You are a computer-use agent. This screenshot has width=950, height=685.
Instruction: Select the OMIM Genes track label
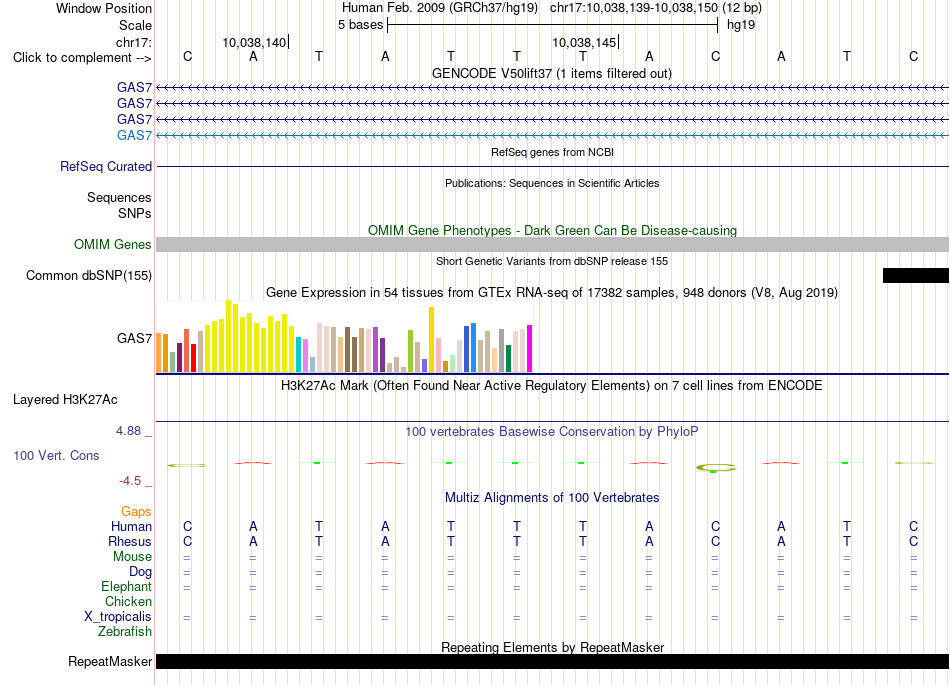pos(112,244)
